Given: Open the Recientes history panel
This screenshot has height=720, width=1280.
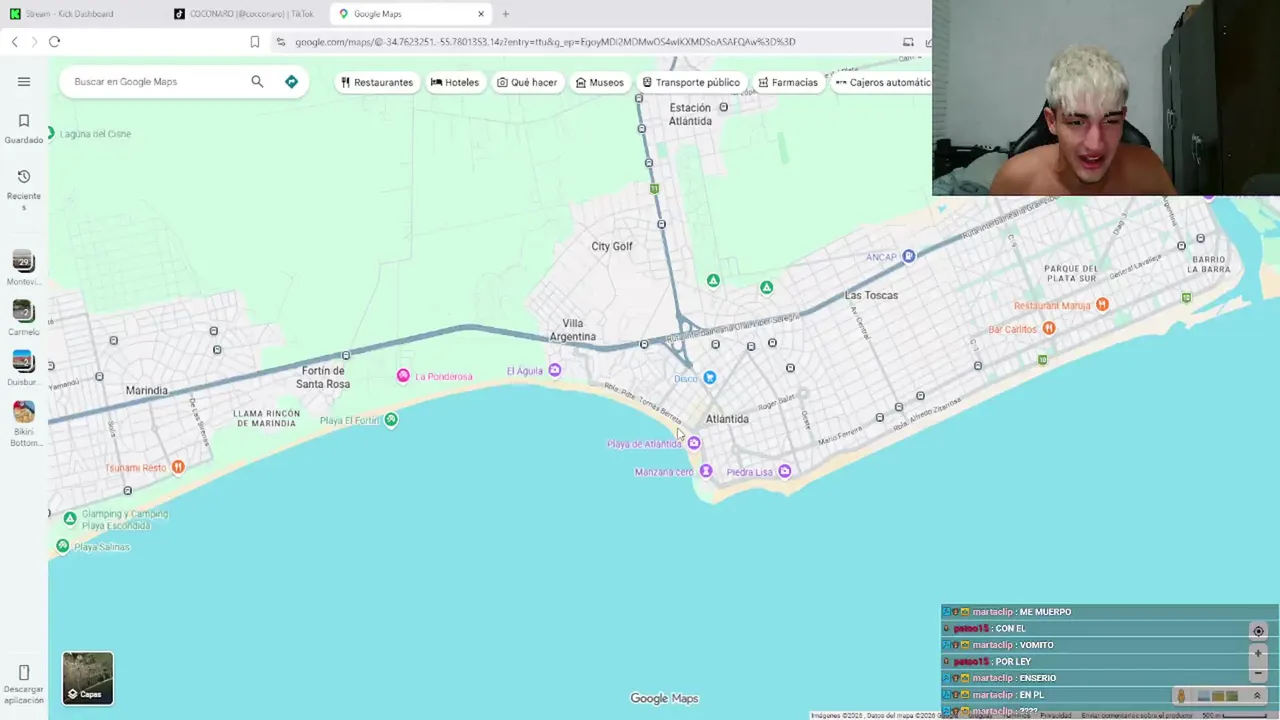Looking at the screenshot, I should (24, 190).
